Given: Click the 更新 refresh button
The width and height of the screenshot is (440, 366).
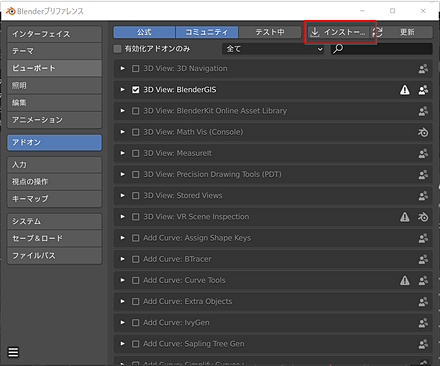Looking at the screenshot, I should (403, 32).
